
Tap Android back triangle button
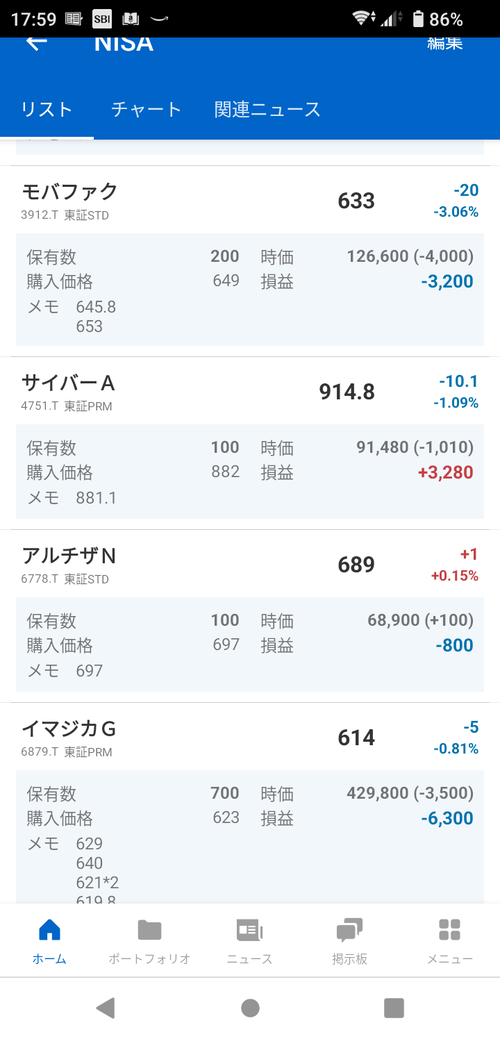(x=105, y=1007)
